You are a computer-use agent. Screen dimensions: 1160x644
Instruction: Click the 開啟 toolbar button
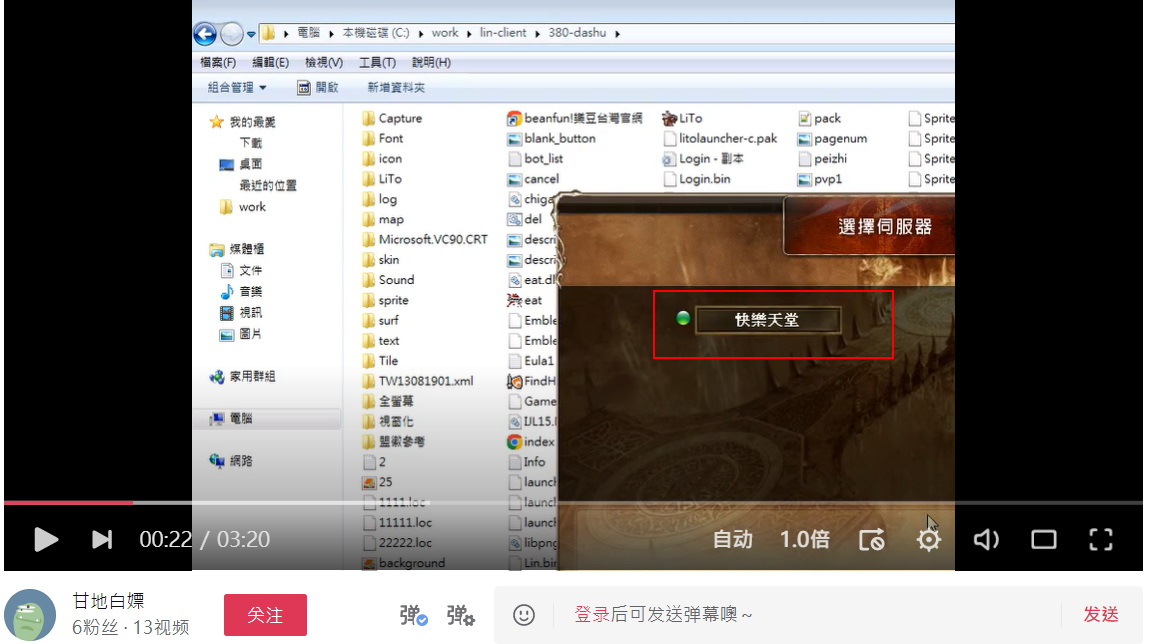pyautogui.click(x=318, y=87)
